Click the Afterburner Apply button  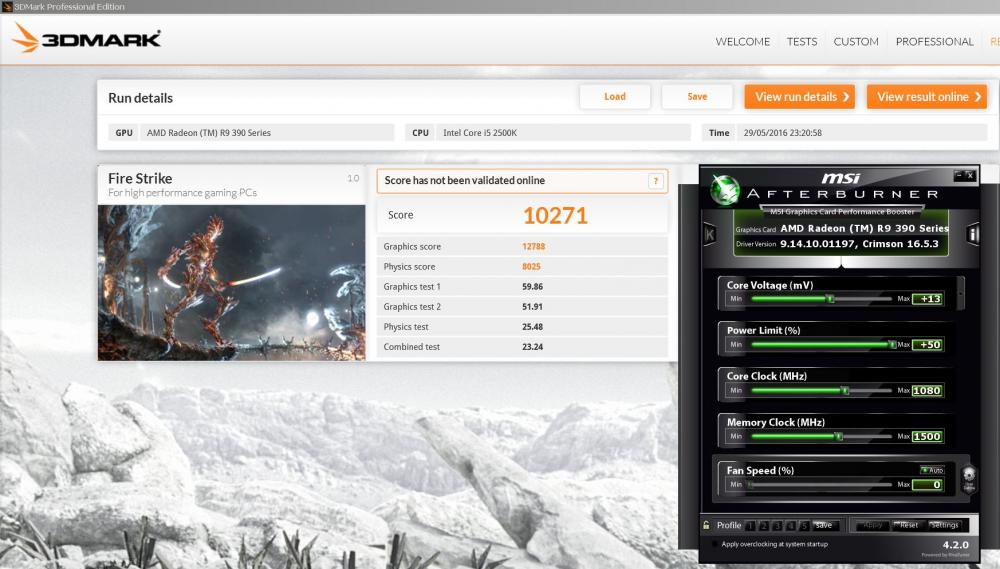[871, 526]
